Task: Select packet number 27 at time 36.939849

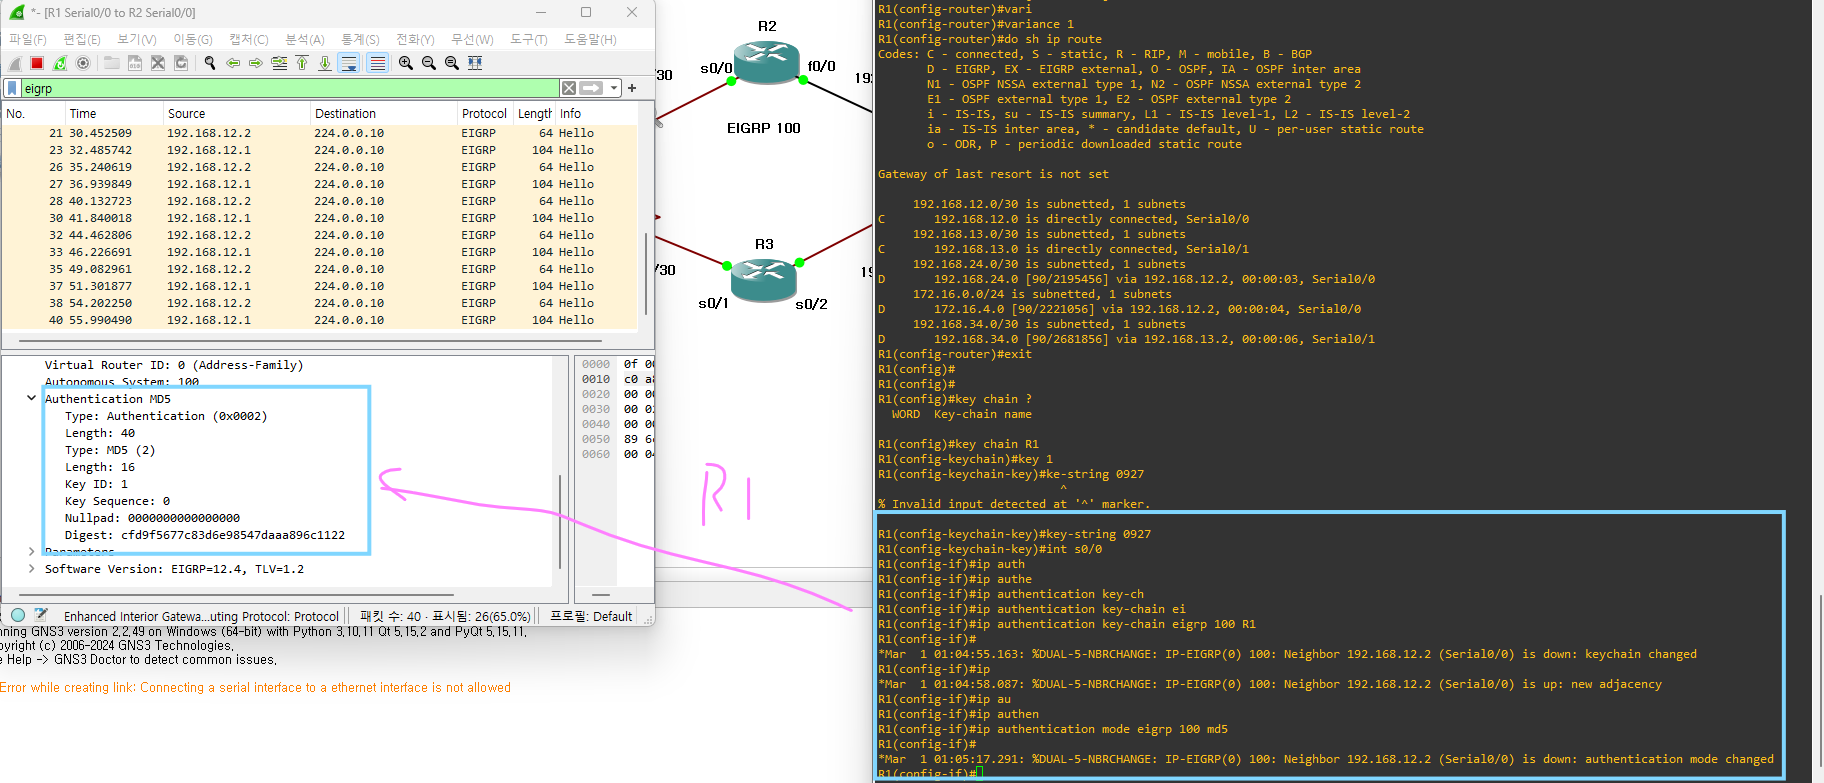Action: point(320,184)
